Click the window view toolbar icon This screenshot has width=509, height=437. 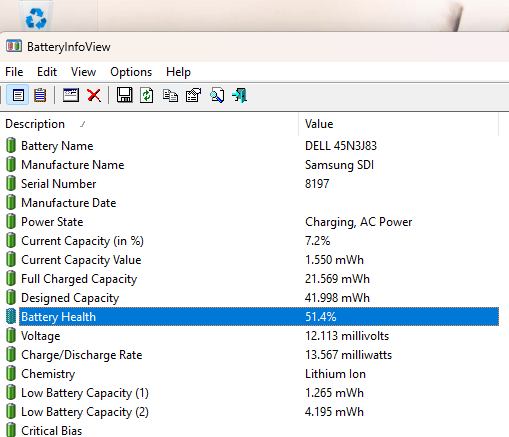click(71, 96)
